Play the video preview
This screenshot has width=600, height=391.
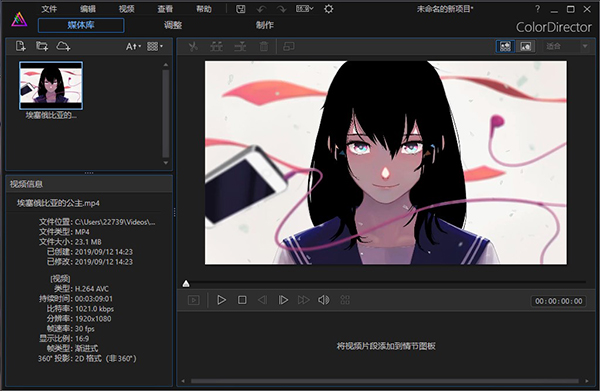click(x=221, y=300)
